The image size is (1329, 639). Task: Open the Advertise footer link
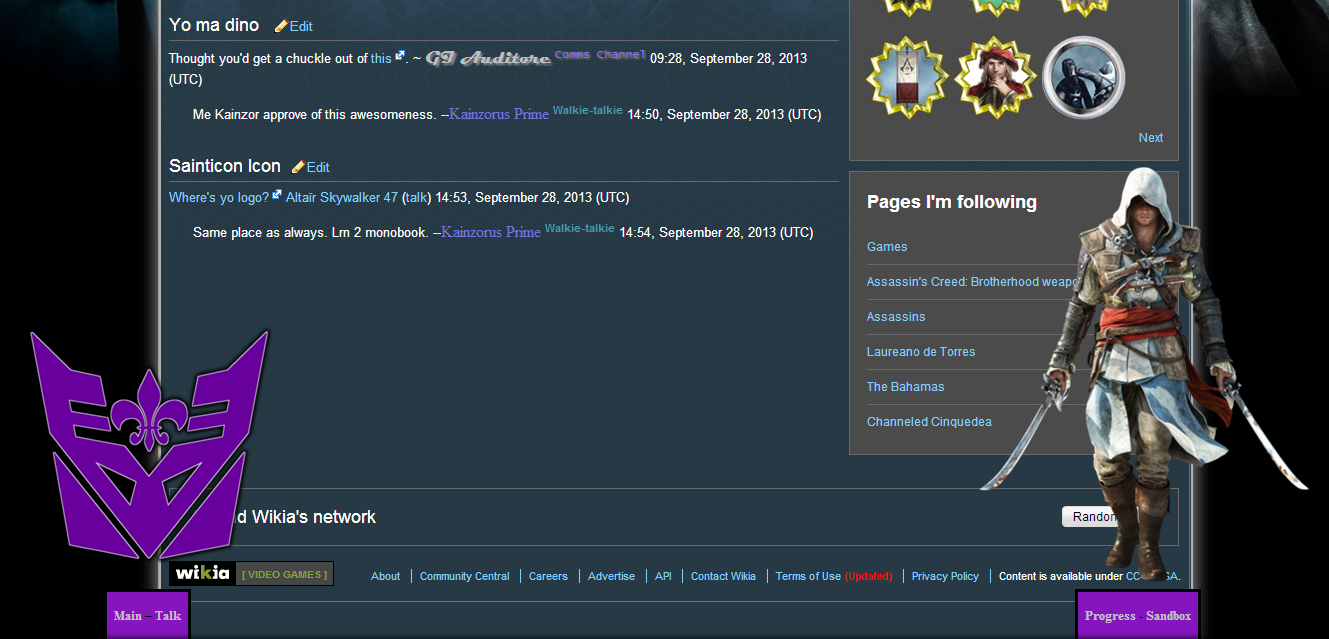(x=611, y=576)
